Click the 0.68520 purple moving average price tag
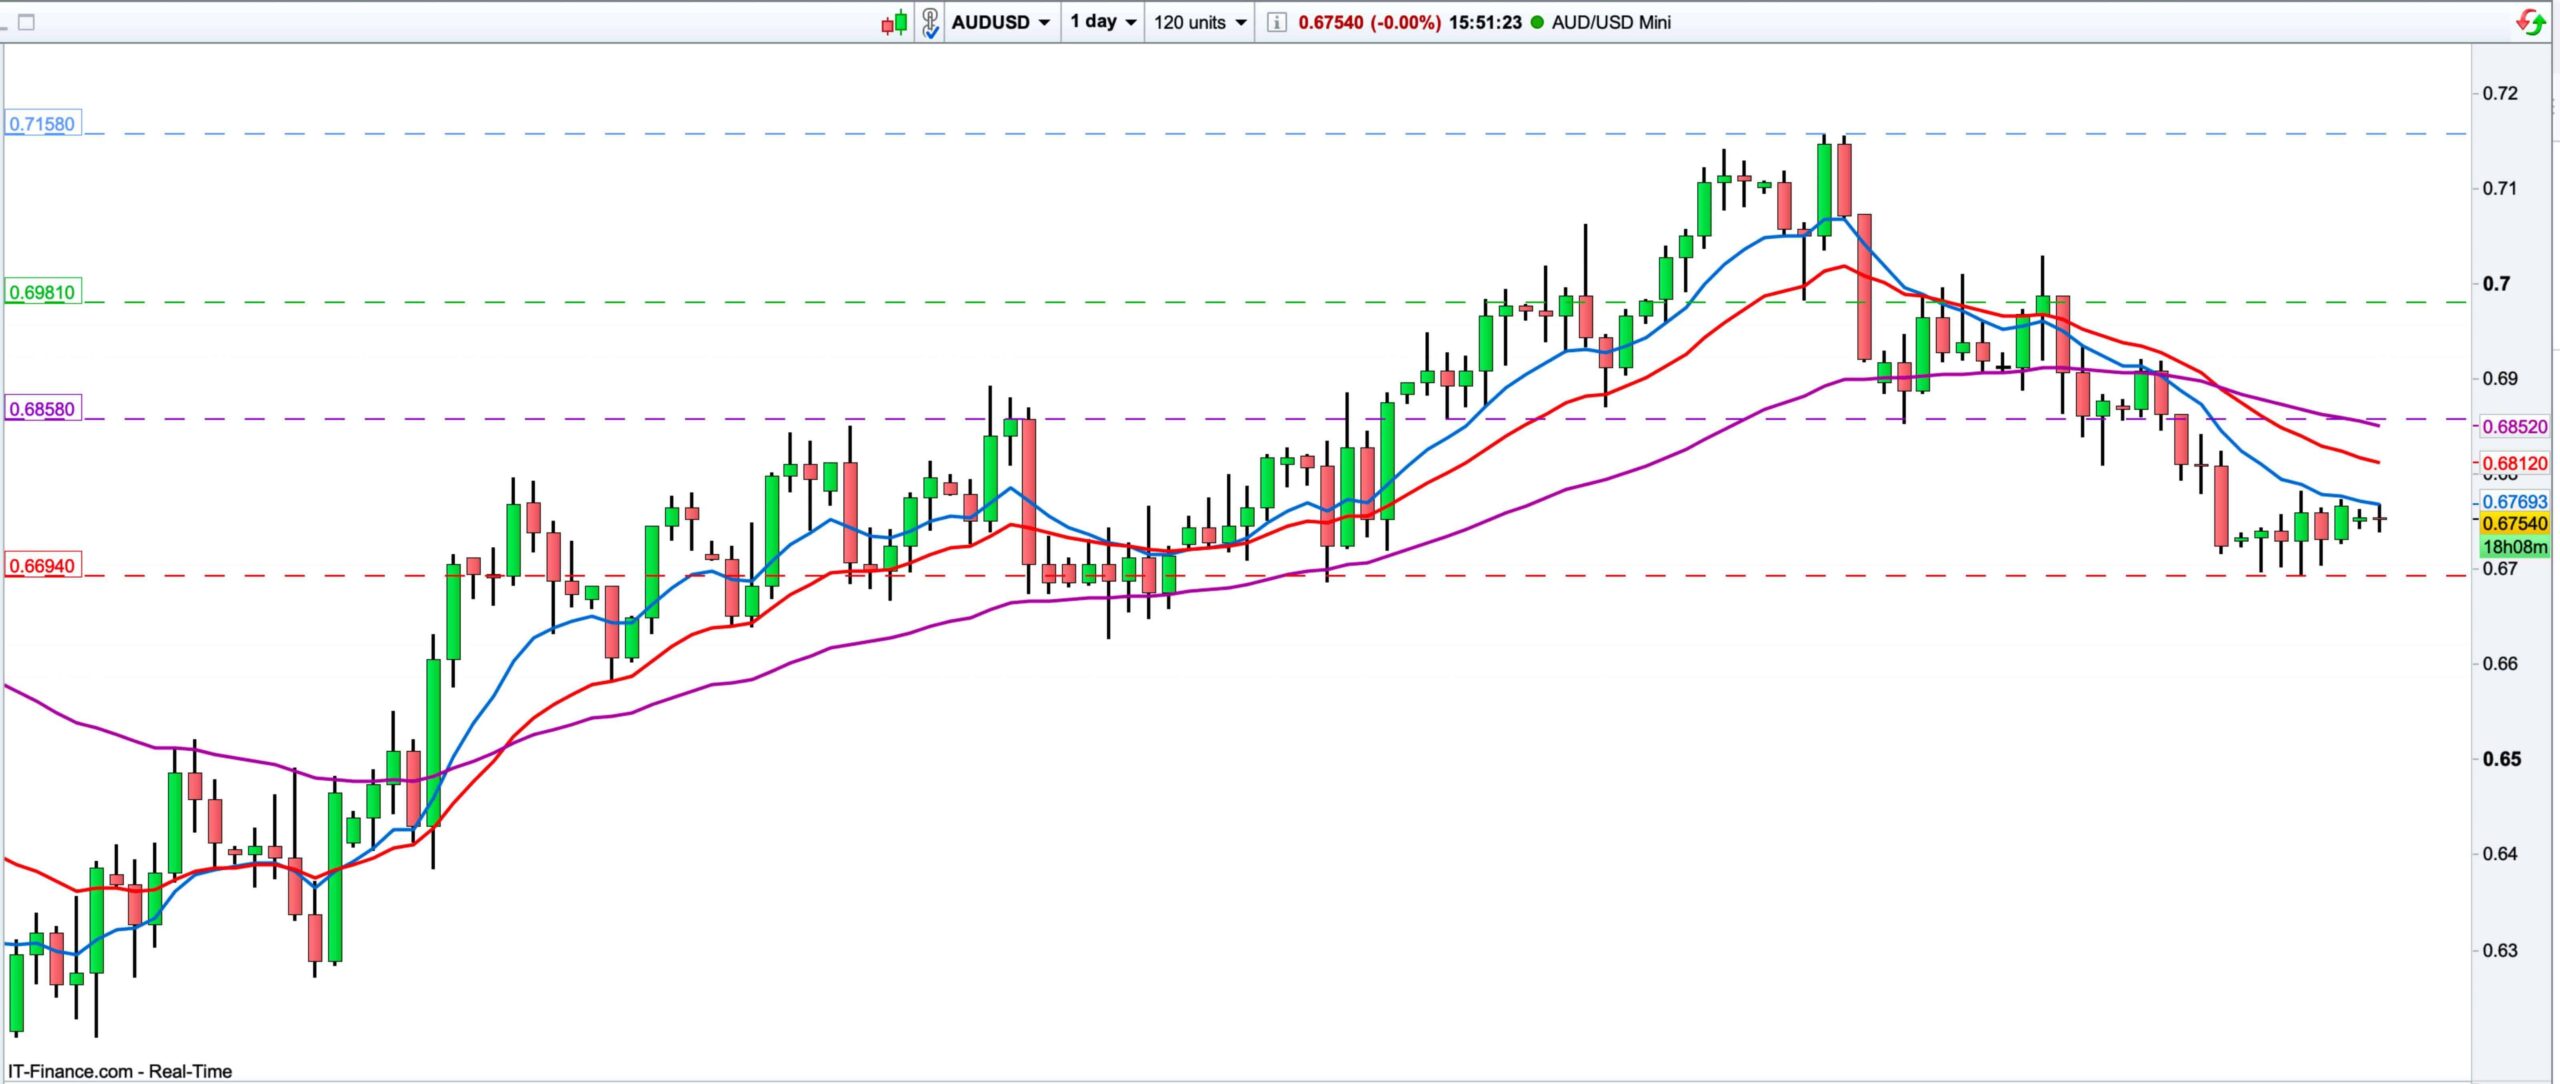This screenshot has width=2560, height=1084. tap(2515, 427)
